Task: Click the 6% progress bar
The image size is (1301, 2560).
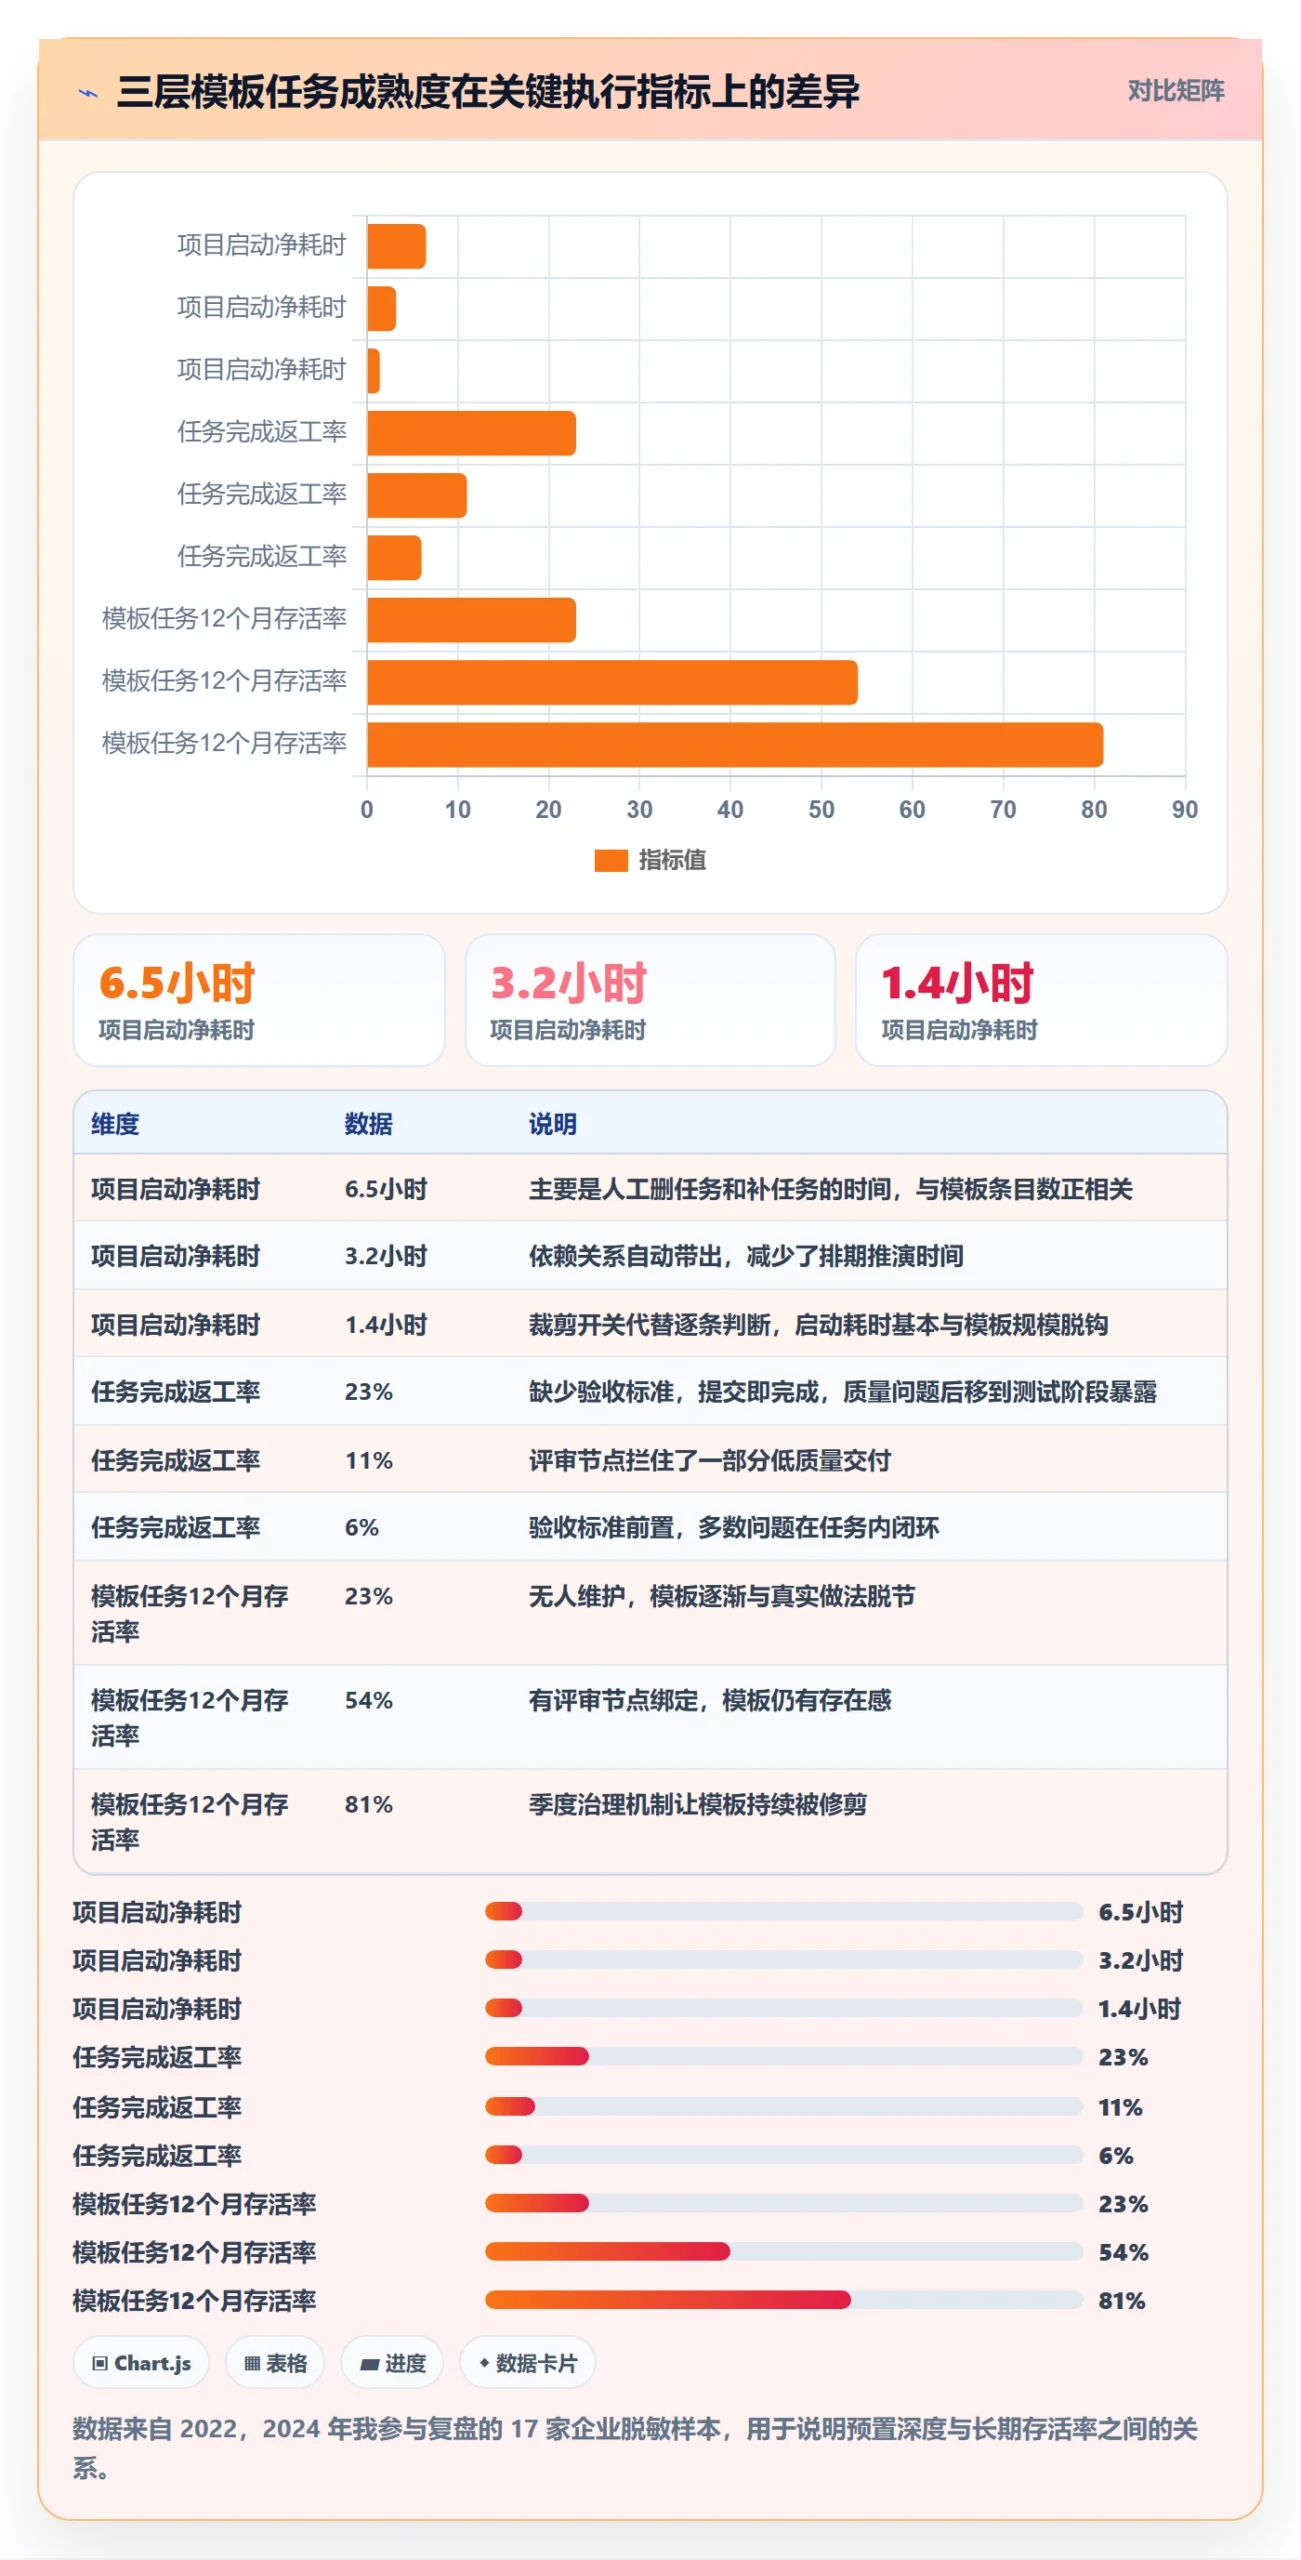Action: 783,2154
